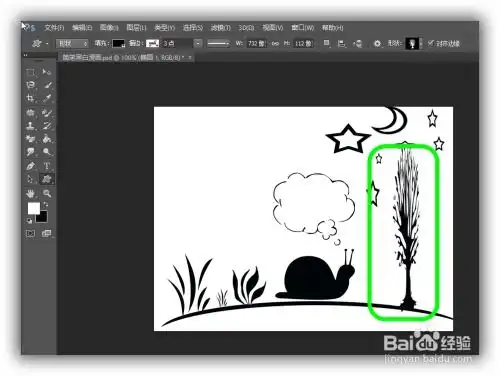Open the 类型(Y) menu
The height and width of the screenshot is (376, 500).
(x=164, y=28)
